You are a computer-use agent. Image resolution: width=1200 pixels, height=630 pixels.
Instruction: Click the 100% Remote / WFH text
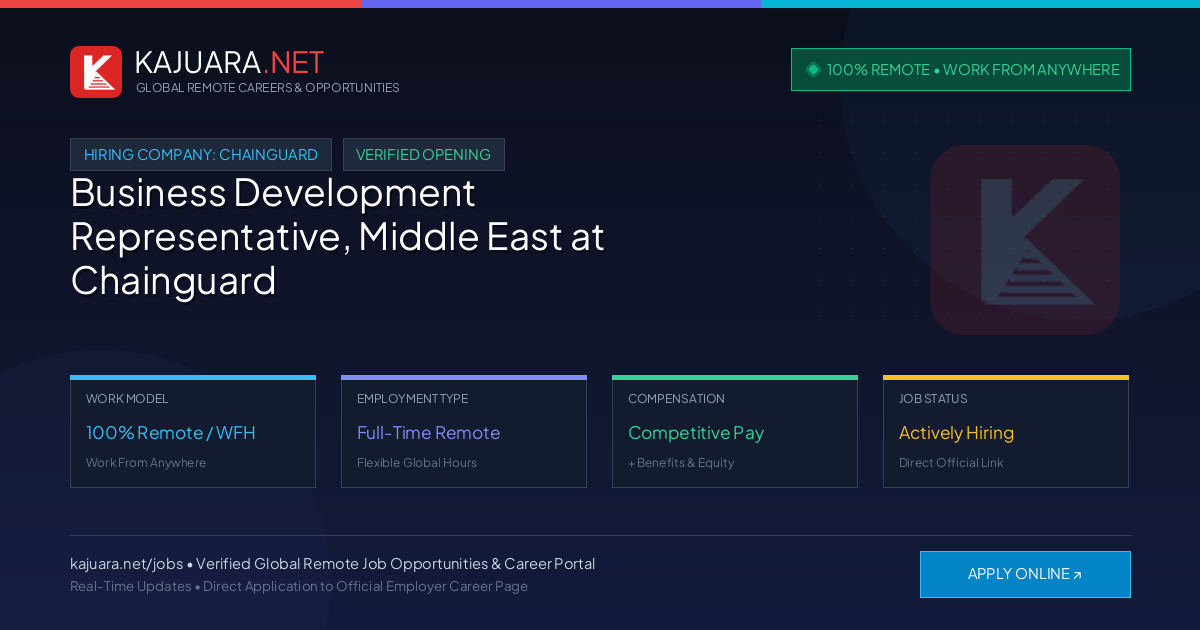[x=171, y=433]
